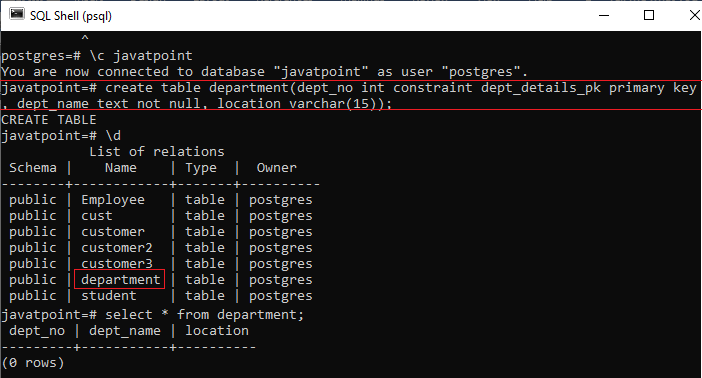Click the 'dept_no' column header
Viewport: 702px width, 378px height.
pos(37,331)
